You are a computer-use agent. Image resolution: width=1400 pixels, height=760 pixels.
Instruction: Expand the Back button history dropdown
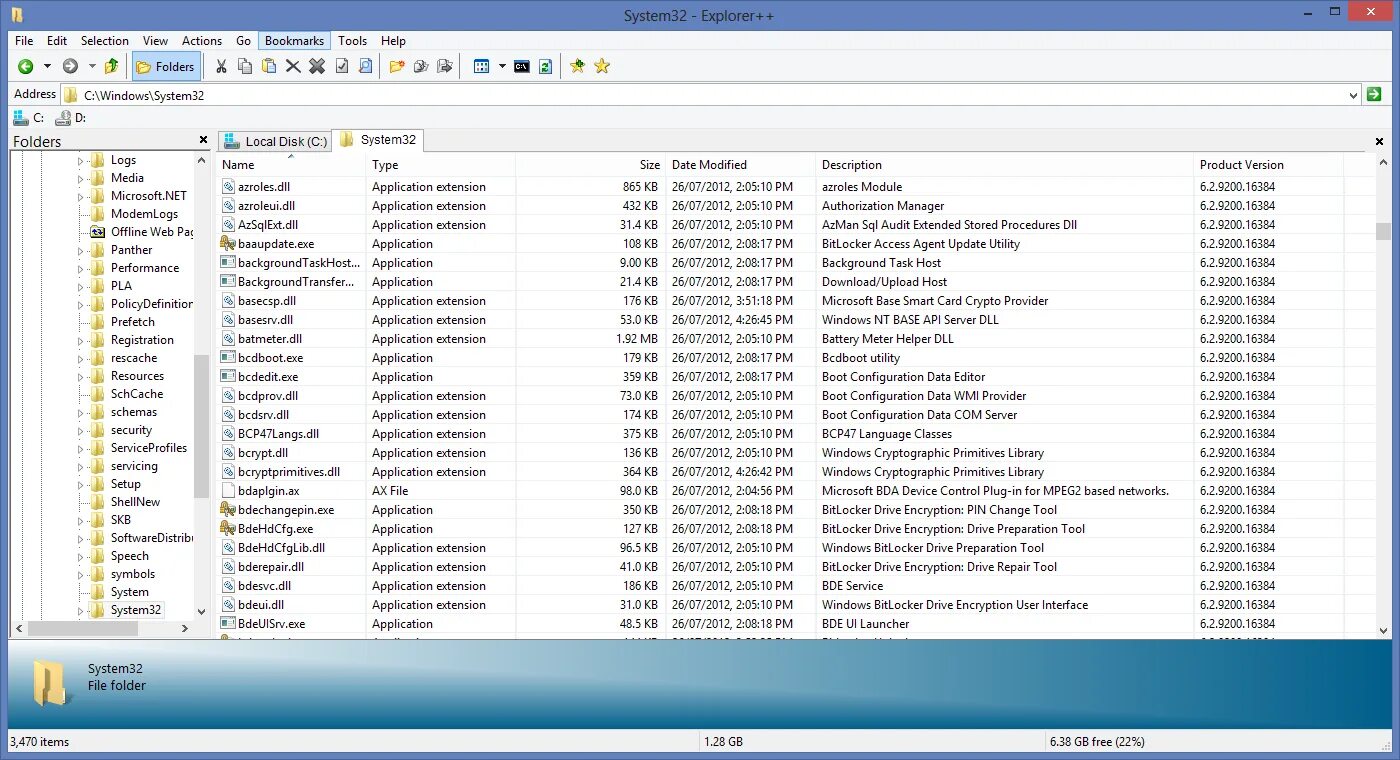[45, 66]
